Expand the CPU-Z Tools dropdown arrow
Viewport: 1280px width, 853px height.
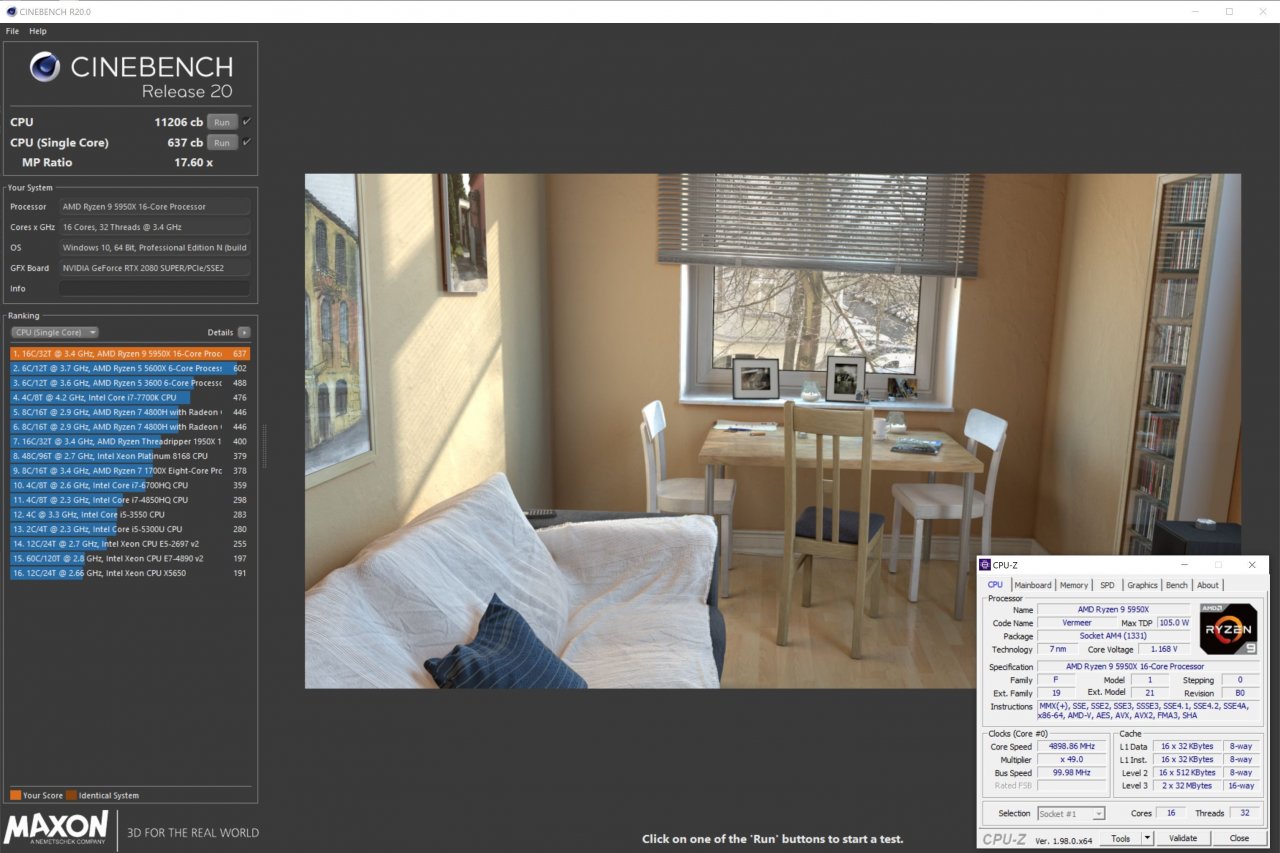click(1147, 838)
